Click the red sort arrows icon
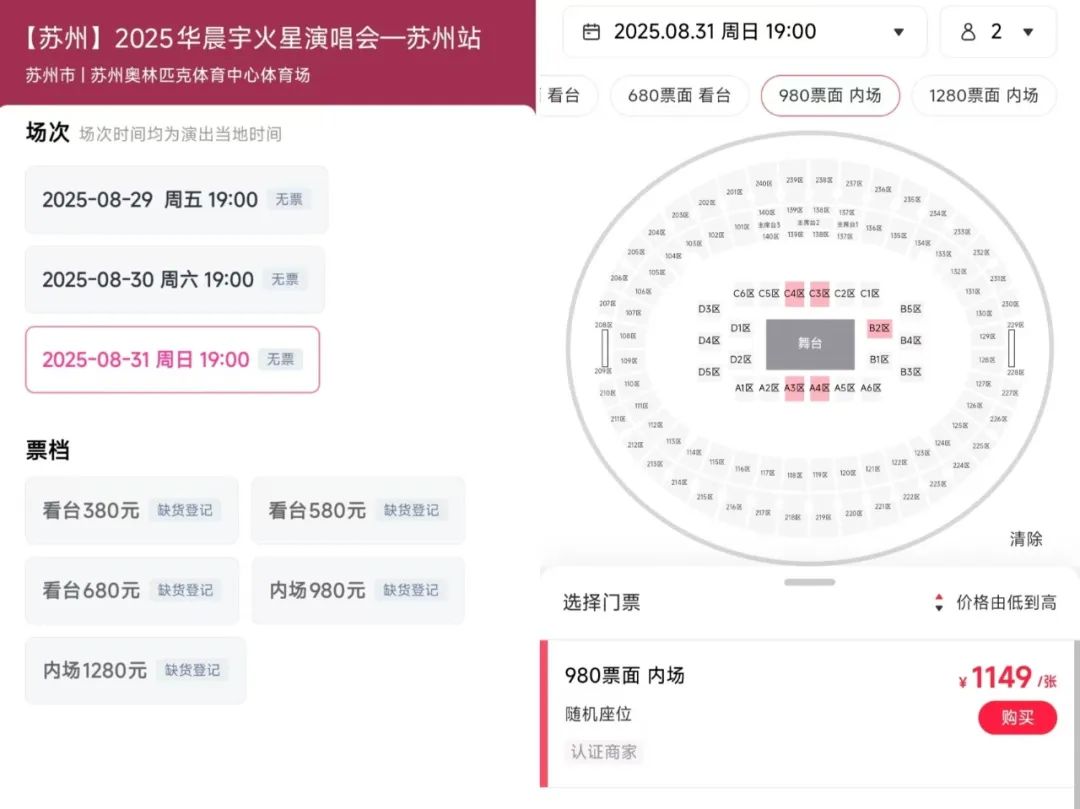Viewport: 1080px width, 809px height. (x=939, y=602)
